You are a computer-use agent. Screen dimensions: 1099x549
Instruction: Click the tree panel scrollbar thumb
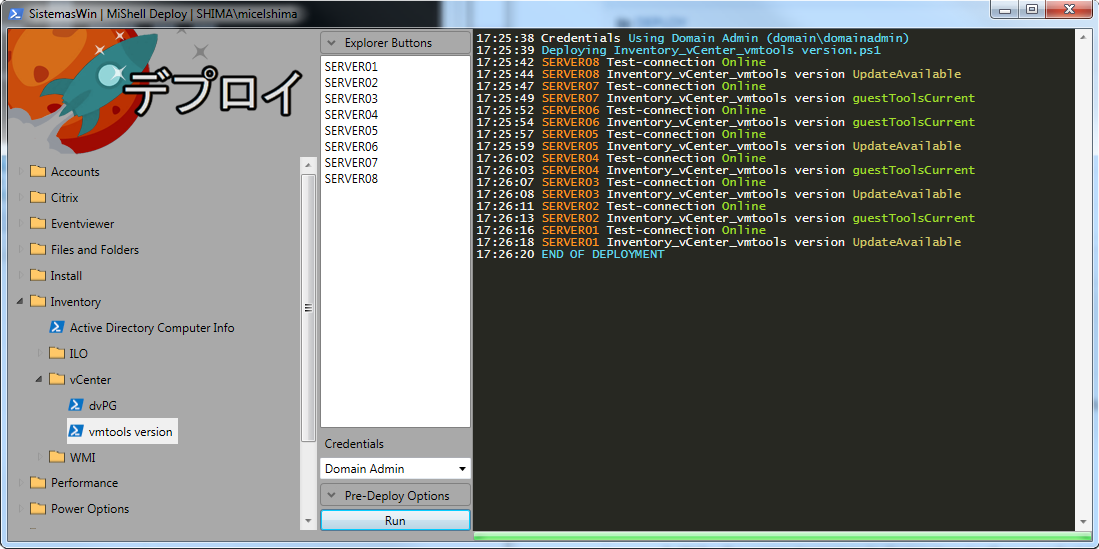coord(308,307)
